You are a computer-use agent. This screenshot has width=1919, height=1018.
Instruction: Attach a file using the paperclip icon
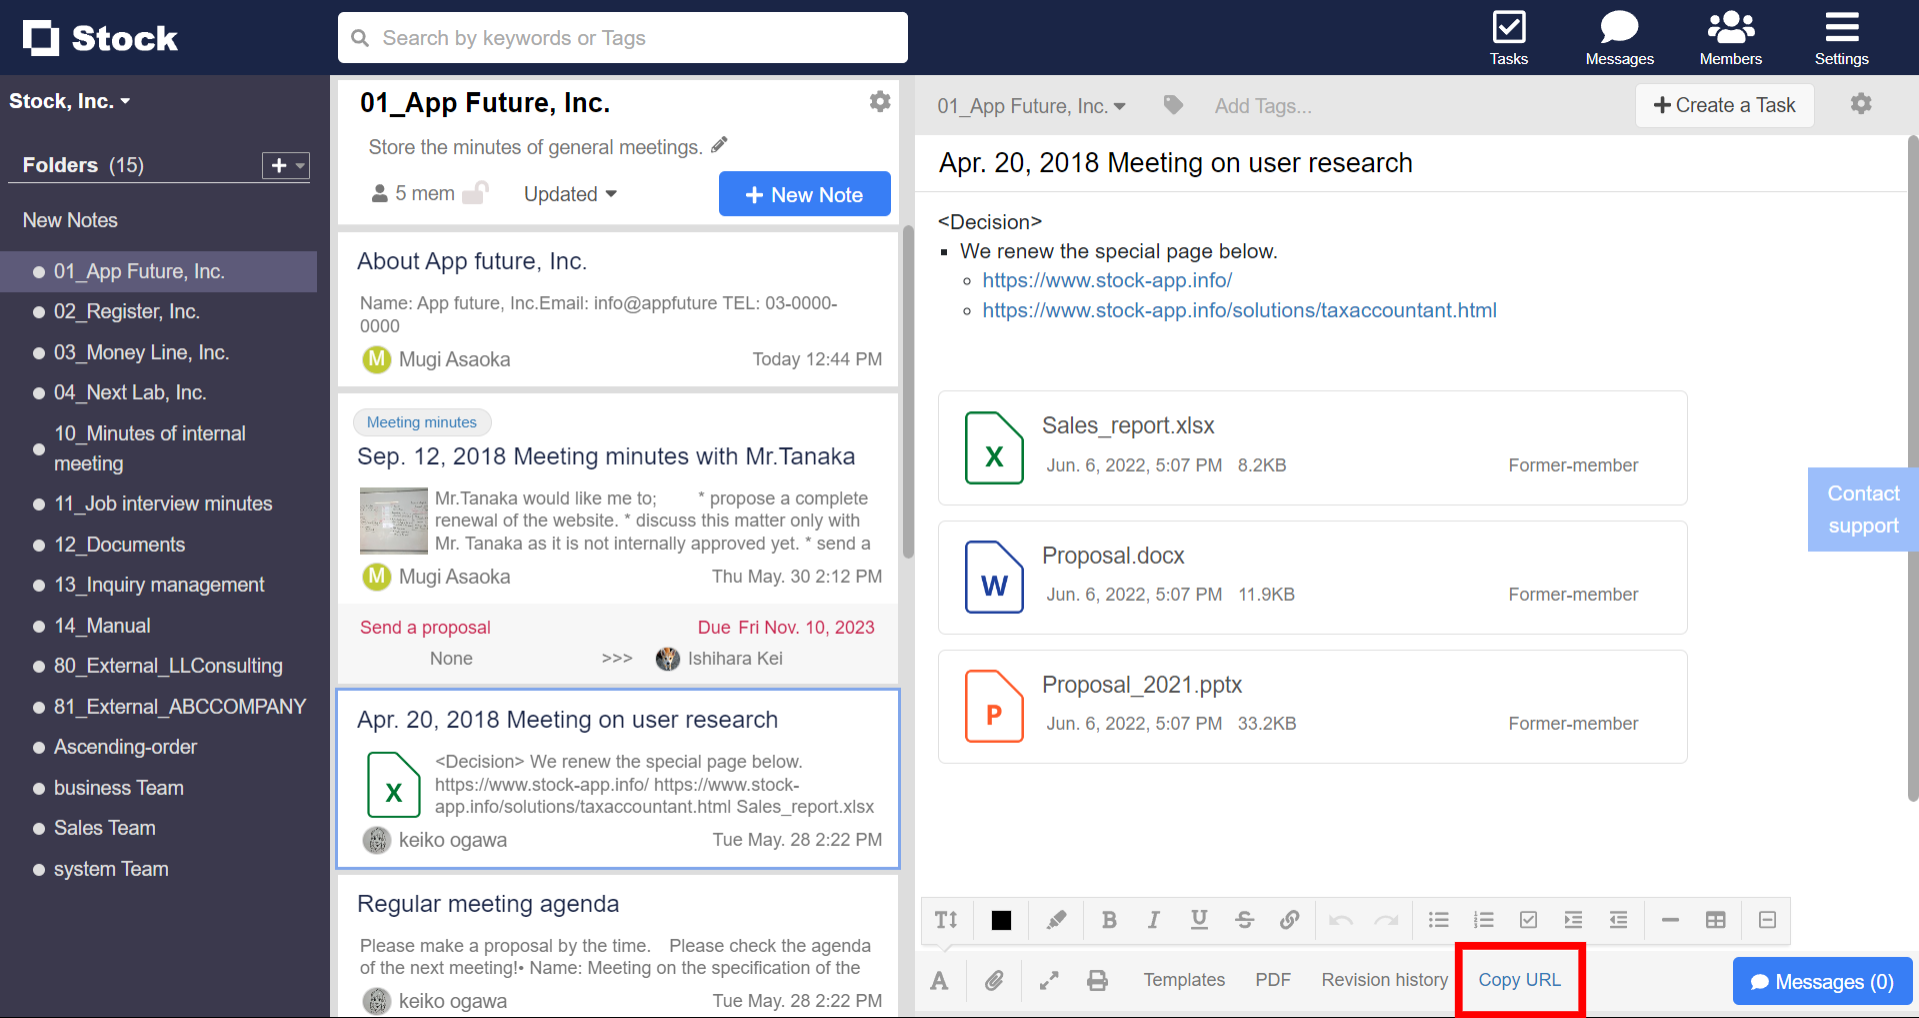(x=994, y=980)
